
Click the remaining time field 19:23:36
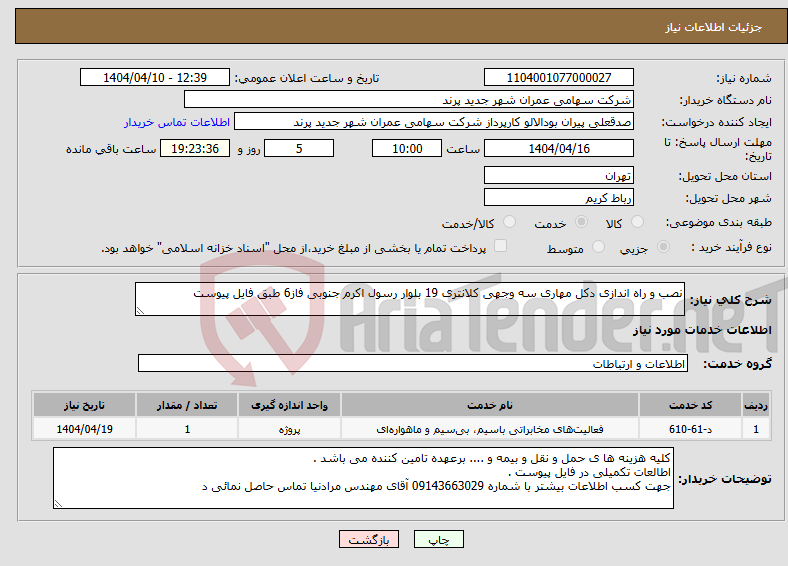click(195, 149)
